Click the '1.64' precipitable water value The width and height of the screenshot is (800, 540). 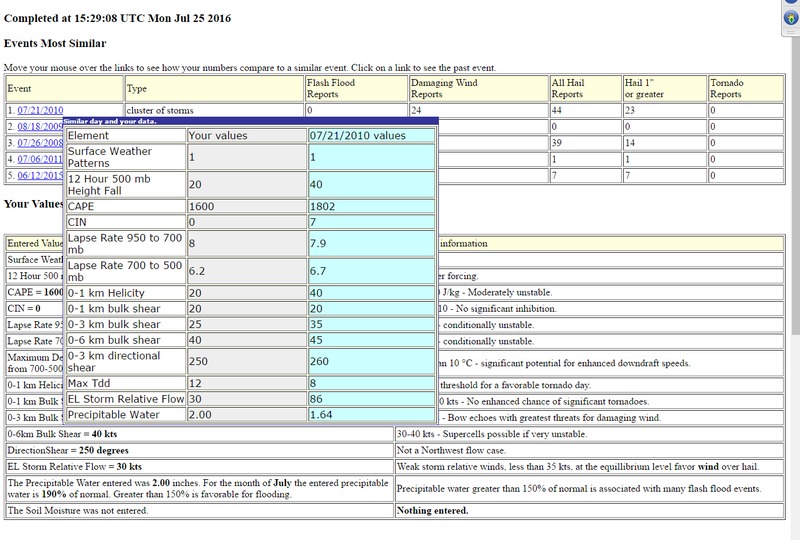[371, 415]
